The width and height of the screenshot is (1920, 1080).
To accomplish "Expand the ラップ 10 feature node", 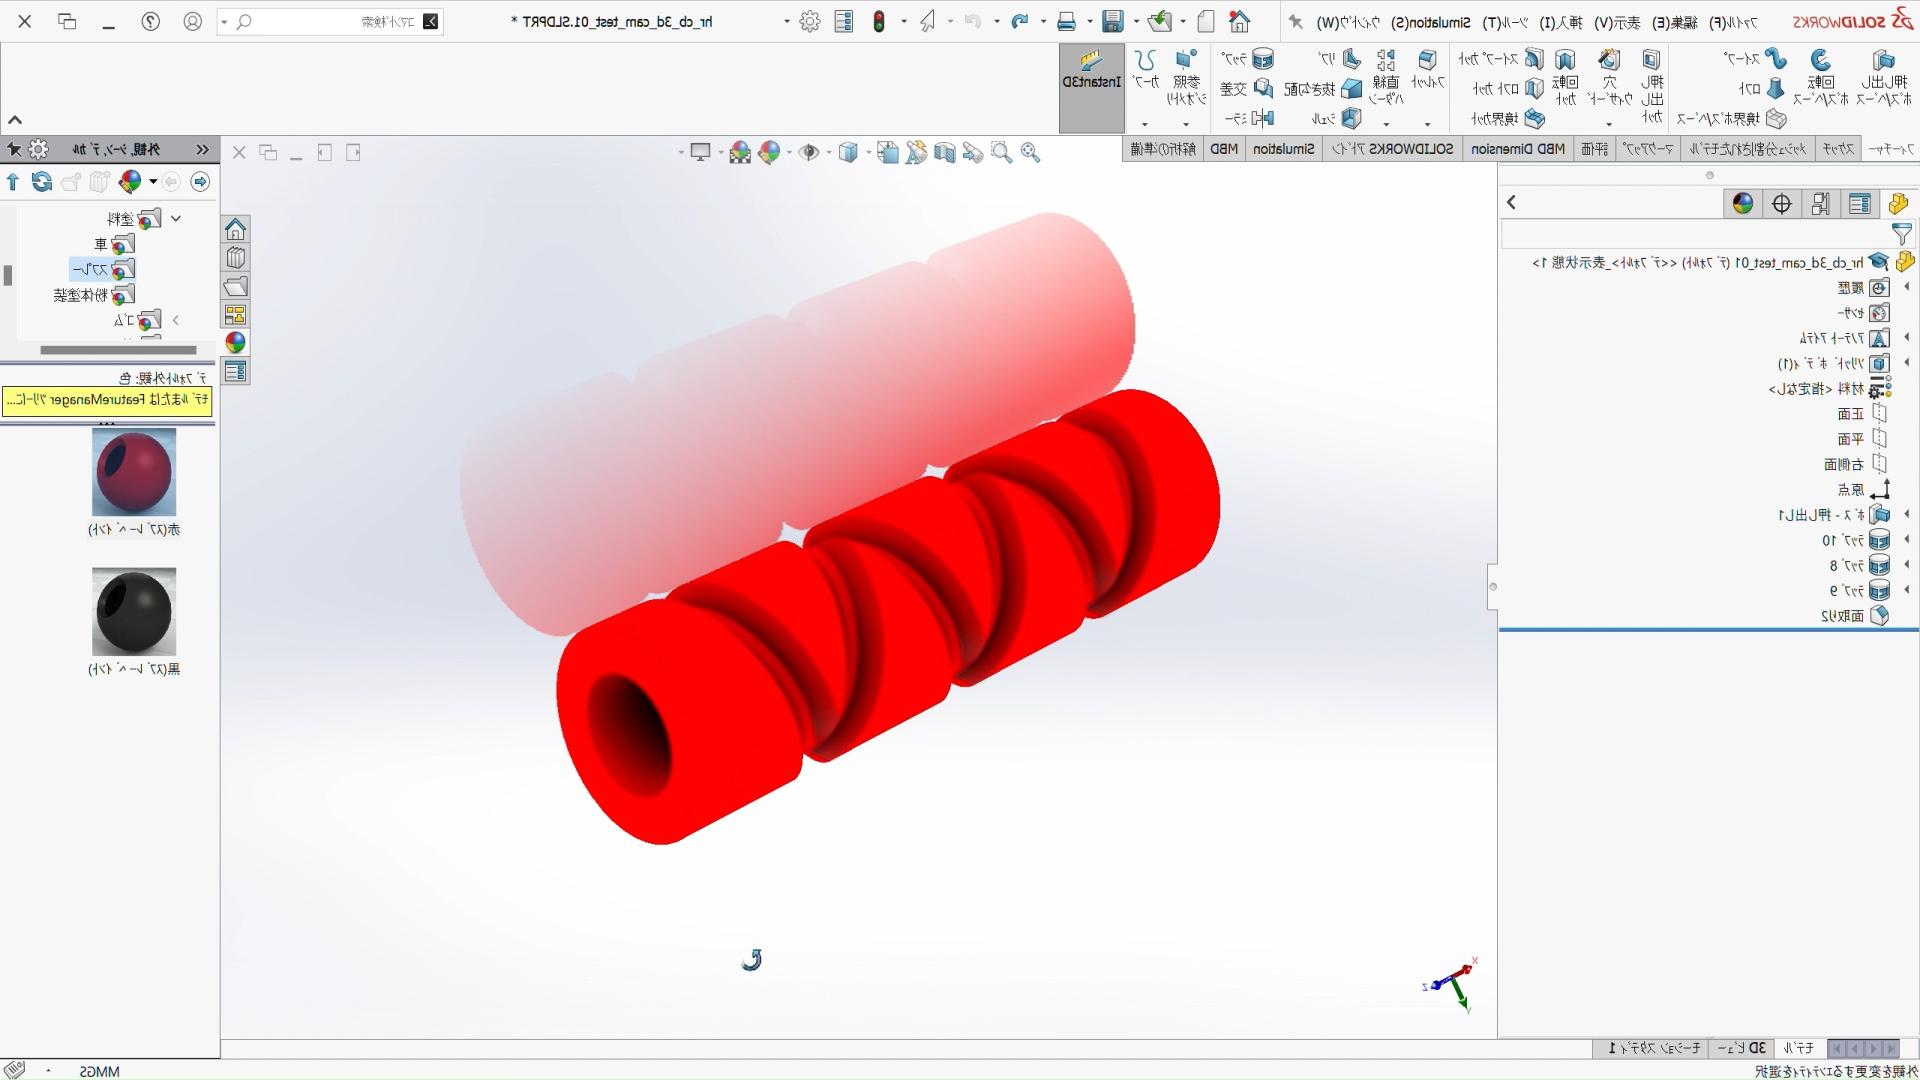I will click(1906, 539).
